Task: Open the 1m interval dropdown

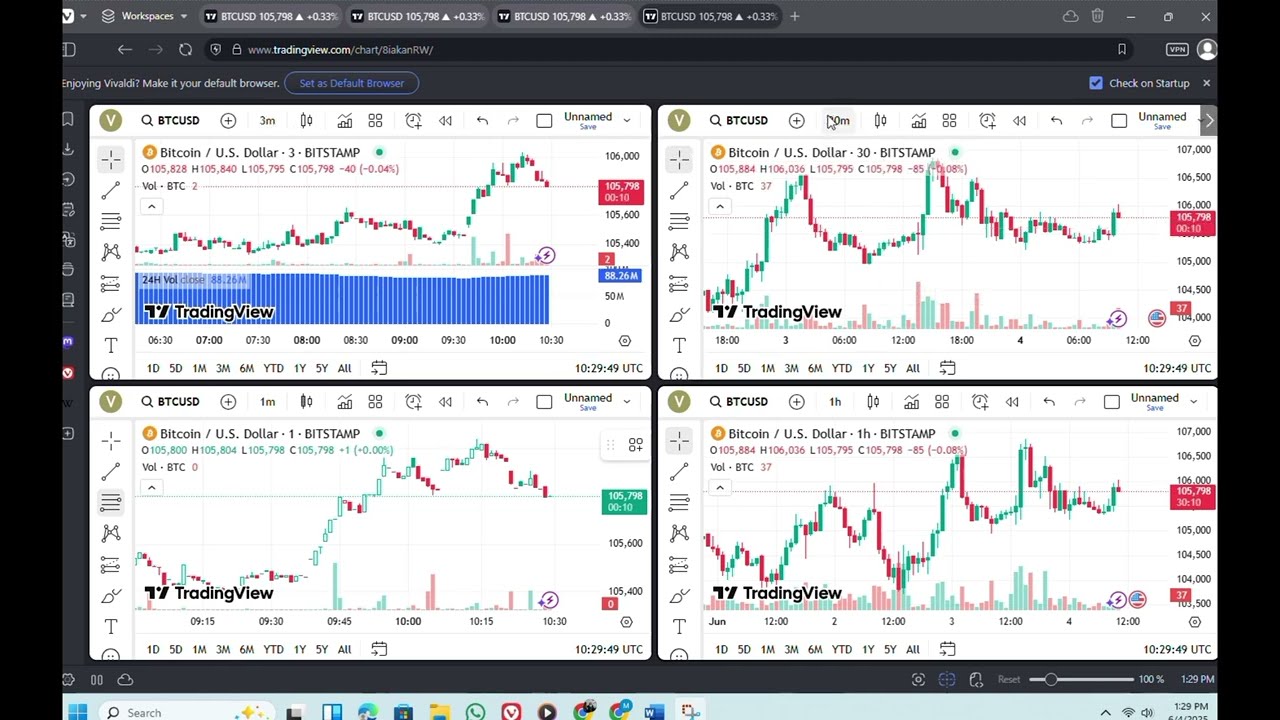Action: pyautogui.click(x=267, y=401)
